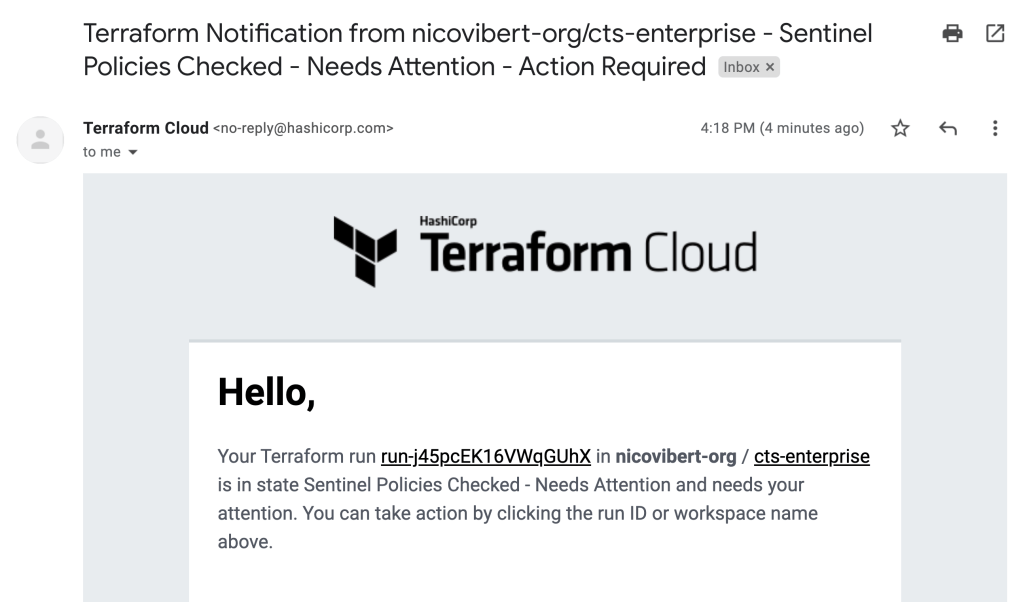
Task: Click the 4:18 PM timestamp
Action: [x=782, y=128]
